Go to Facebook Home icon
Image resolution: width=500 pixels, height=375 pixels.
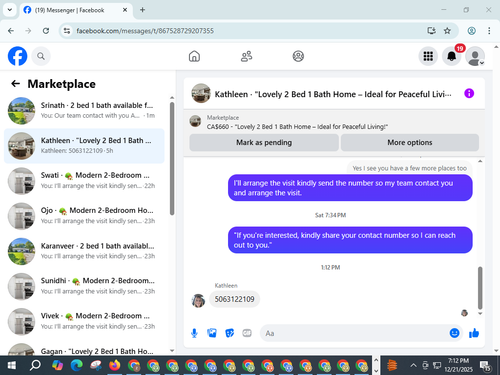click(194, 56)
